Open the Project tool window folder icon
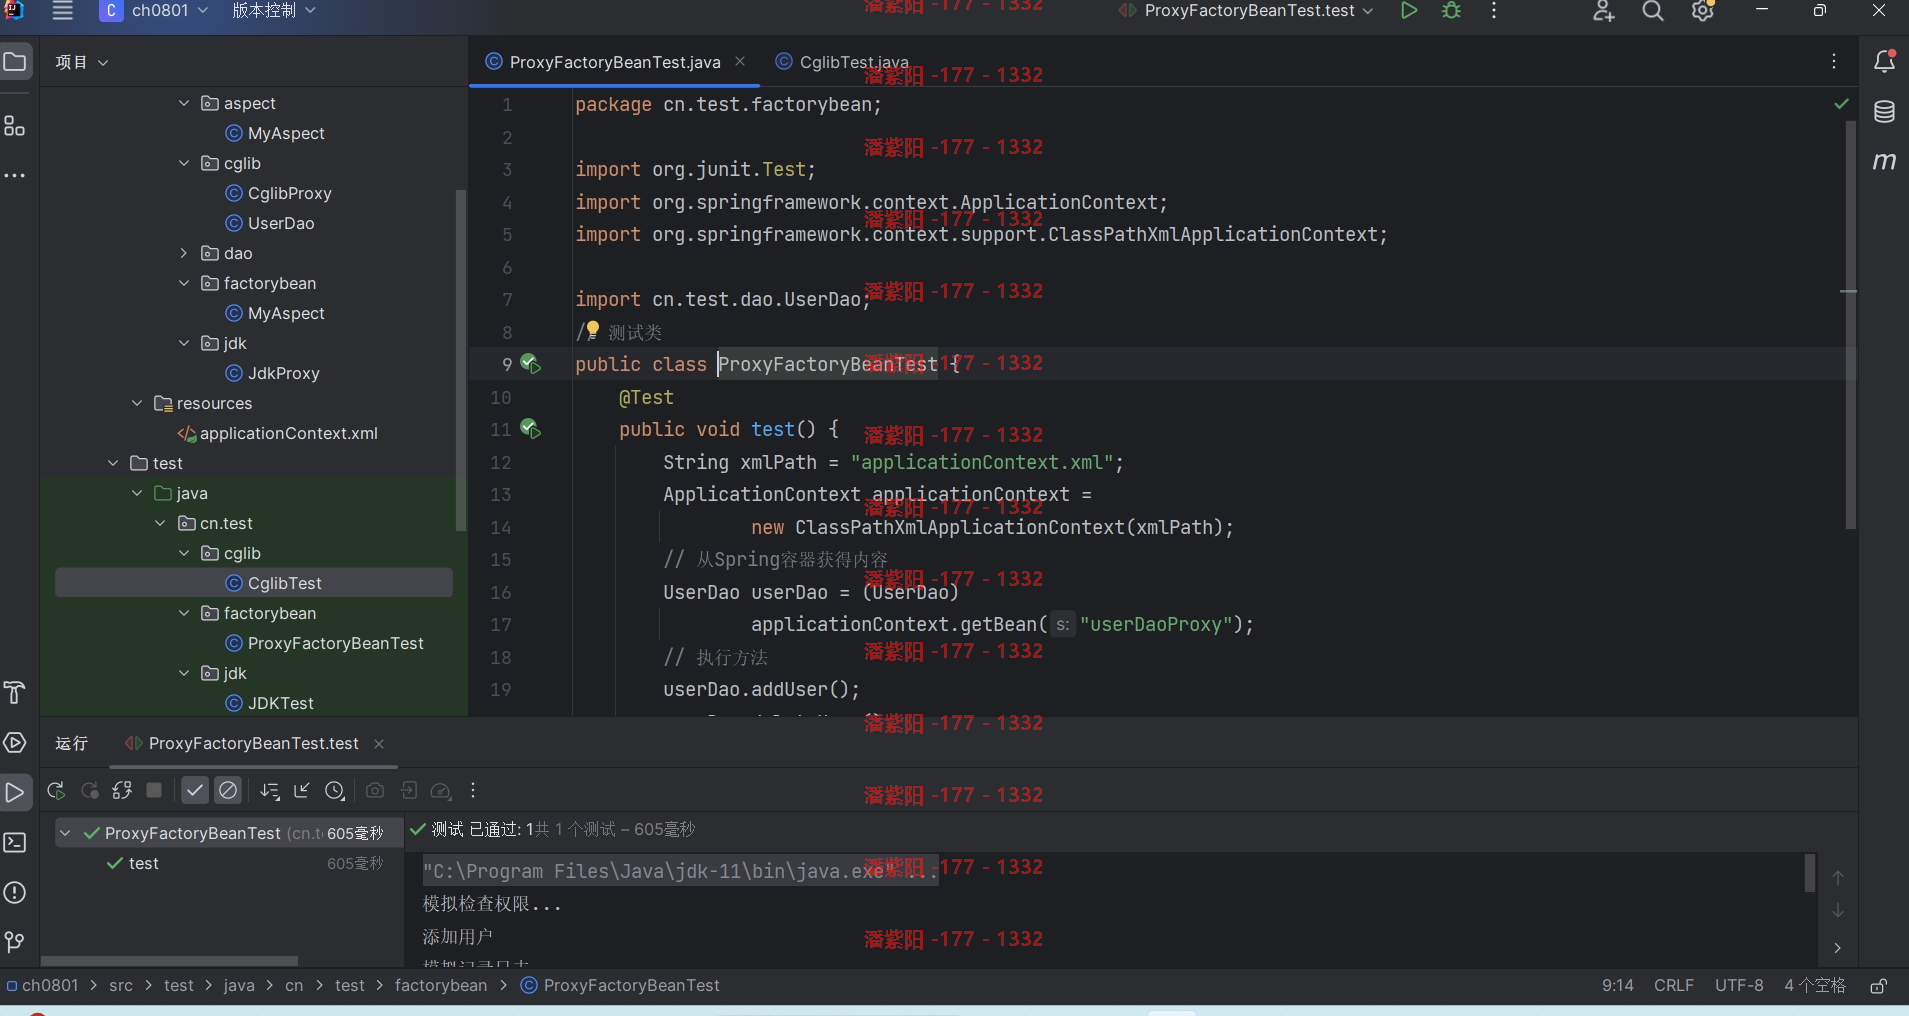The width and height of the screenshot is (1909, 1016). tap(15, 62)
